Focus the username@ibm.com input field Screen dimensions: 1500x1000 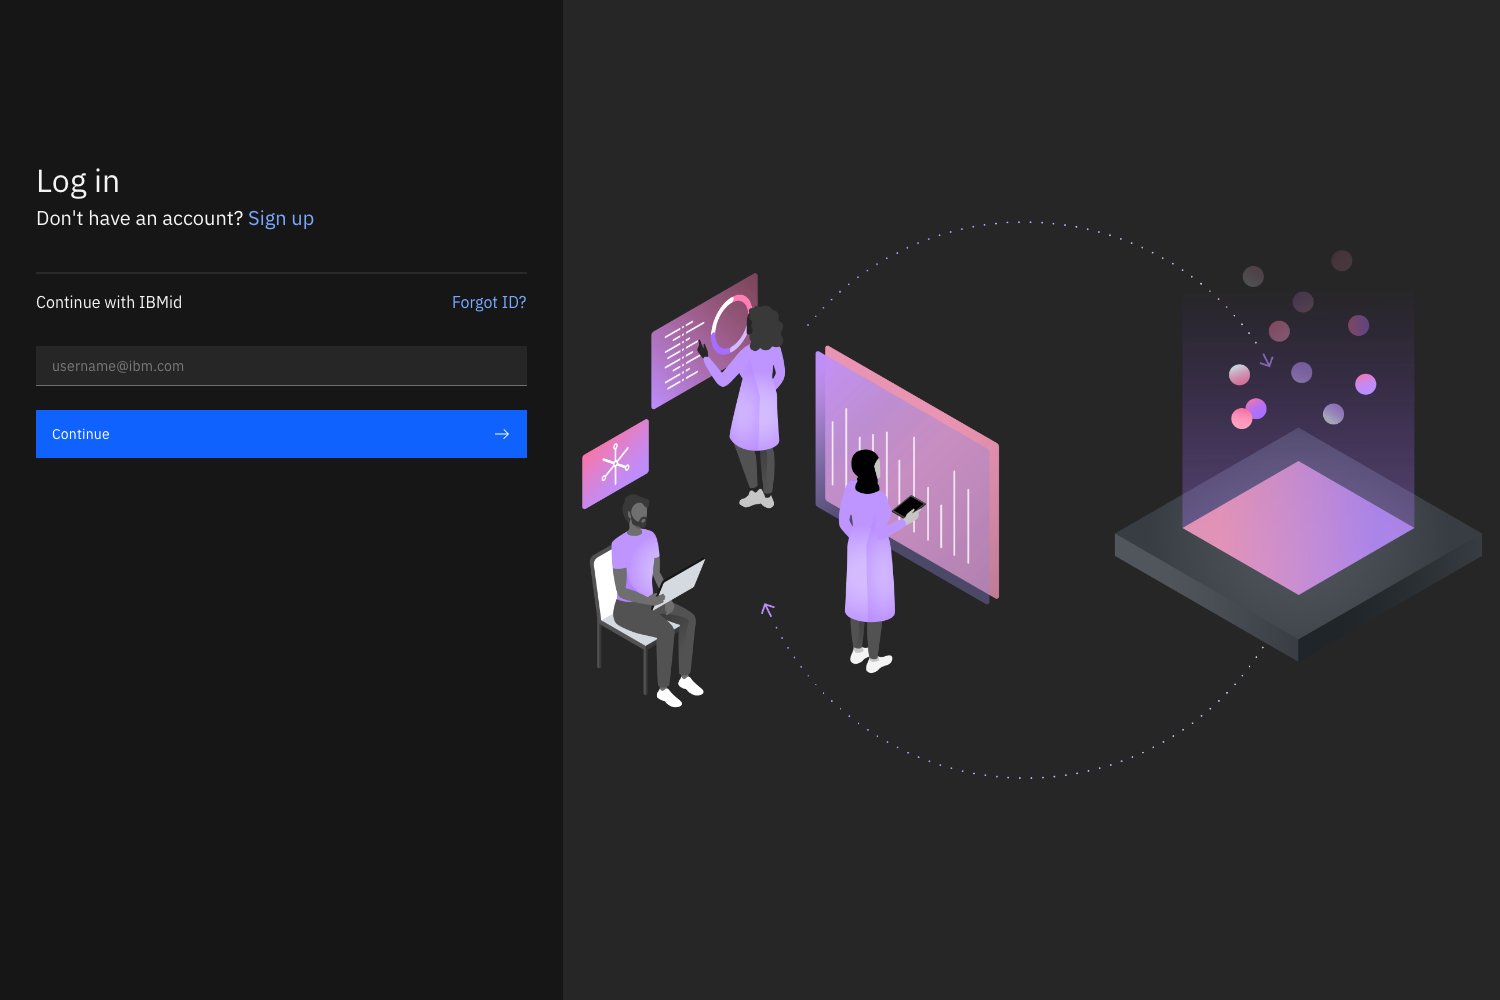281,366
